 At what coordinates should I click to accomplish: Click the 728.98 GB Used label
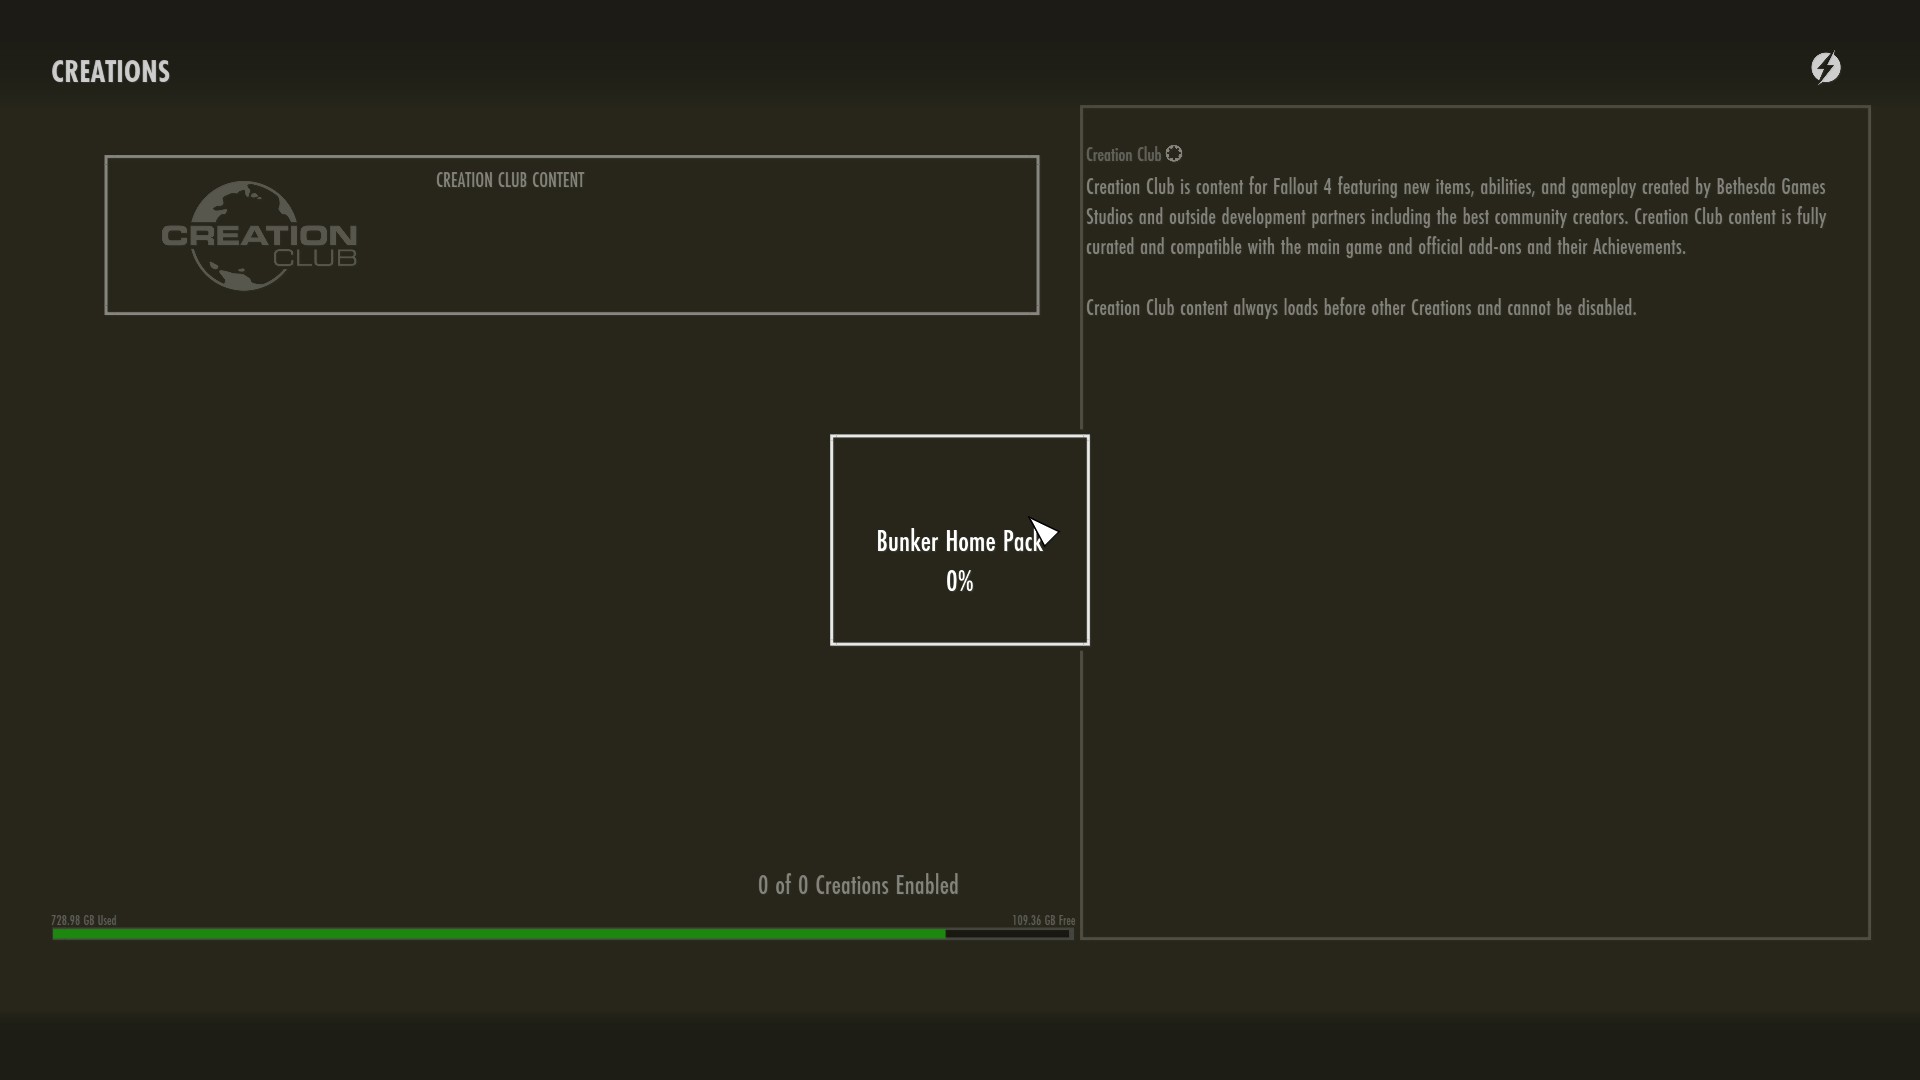point(84,920)
